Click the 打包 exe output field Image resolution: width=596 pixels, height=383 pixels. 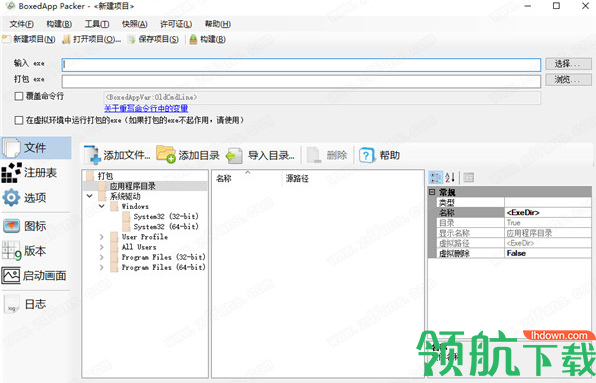(x=301, y=81)
